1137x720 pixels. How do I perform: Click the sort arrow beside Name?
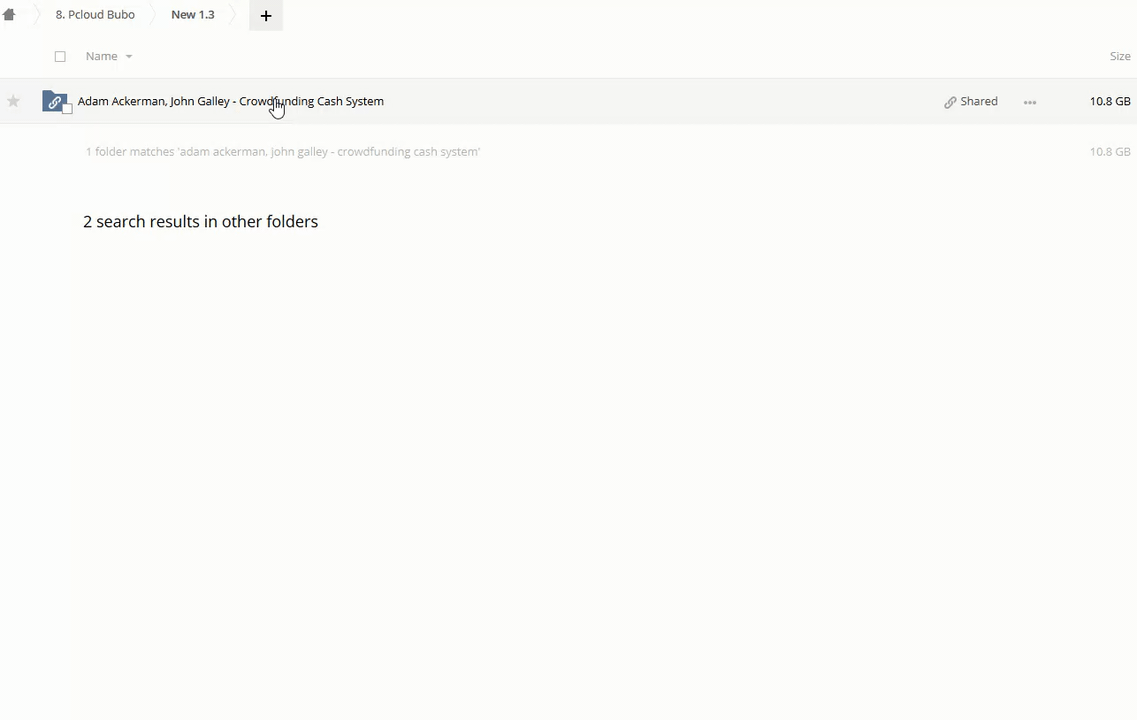[x=129, y=57]
